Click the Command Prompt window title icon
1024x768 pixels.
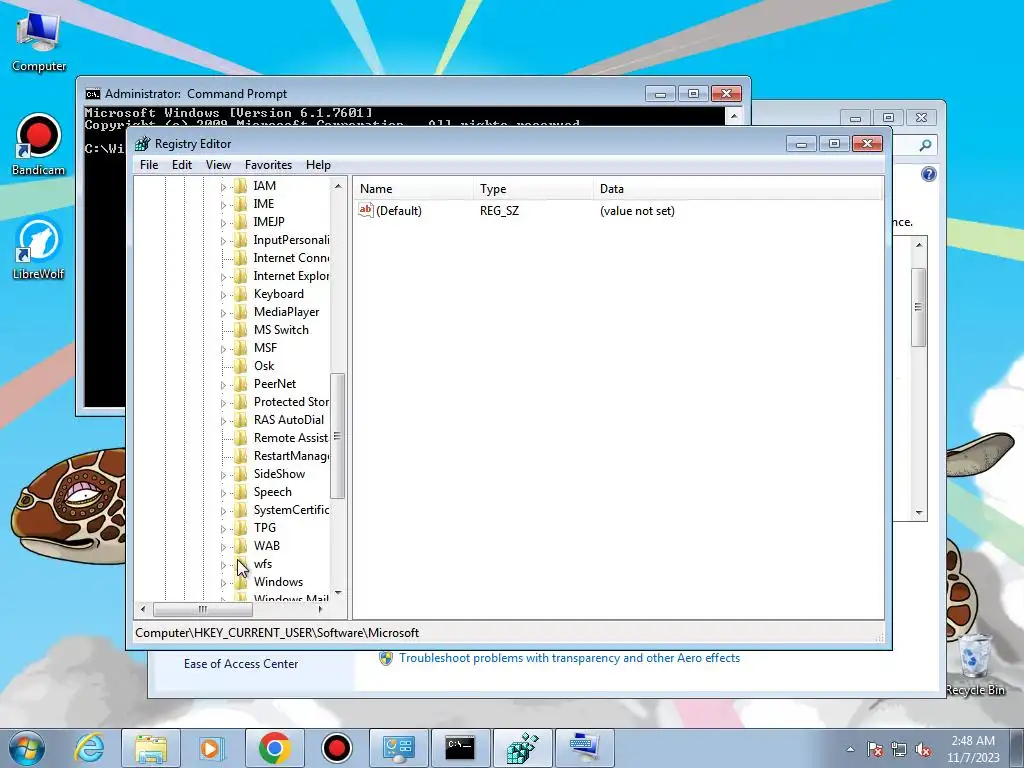click(x=93, y=93)
